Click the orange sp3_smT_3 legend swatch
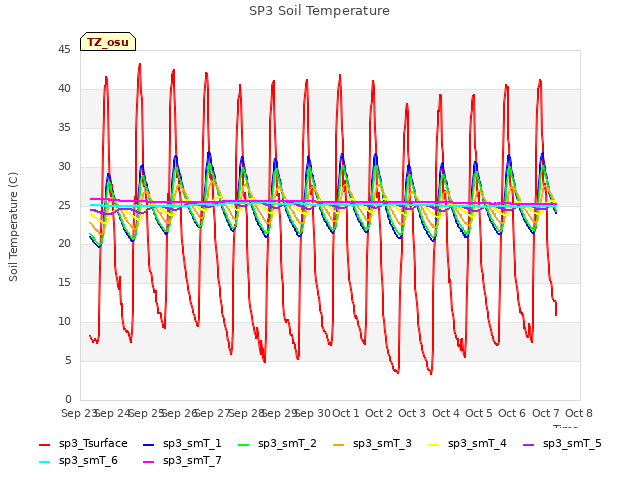Screen dimensions: 640x480 pyautogui.click(x=339, y=444)
